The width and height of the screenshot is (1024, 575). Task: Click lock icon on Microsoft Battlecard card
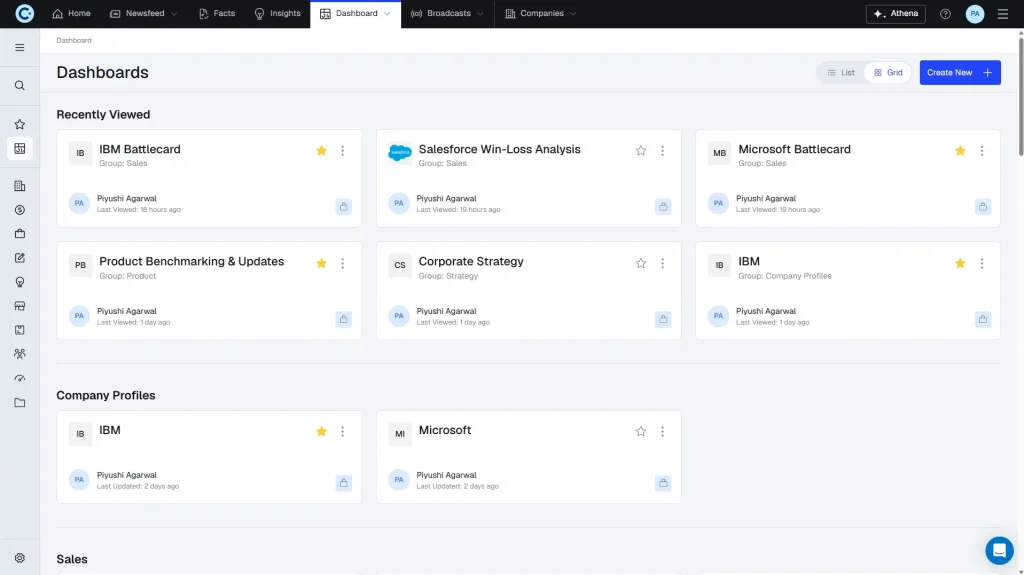point(982,206)
